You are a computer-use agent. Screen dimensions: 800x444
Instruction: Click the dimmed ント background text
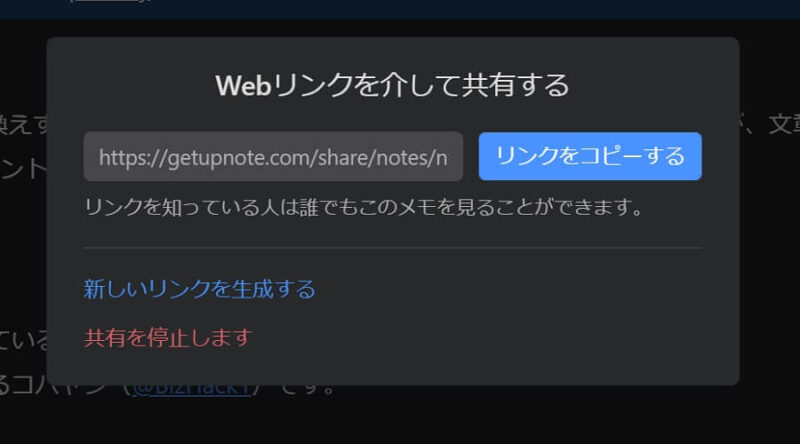[x=23, y=169]
